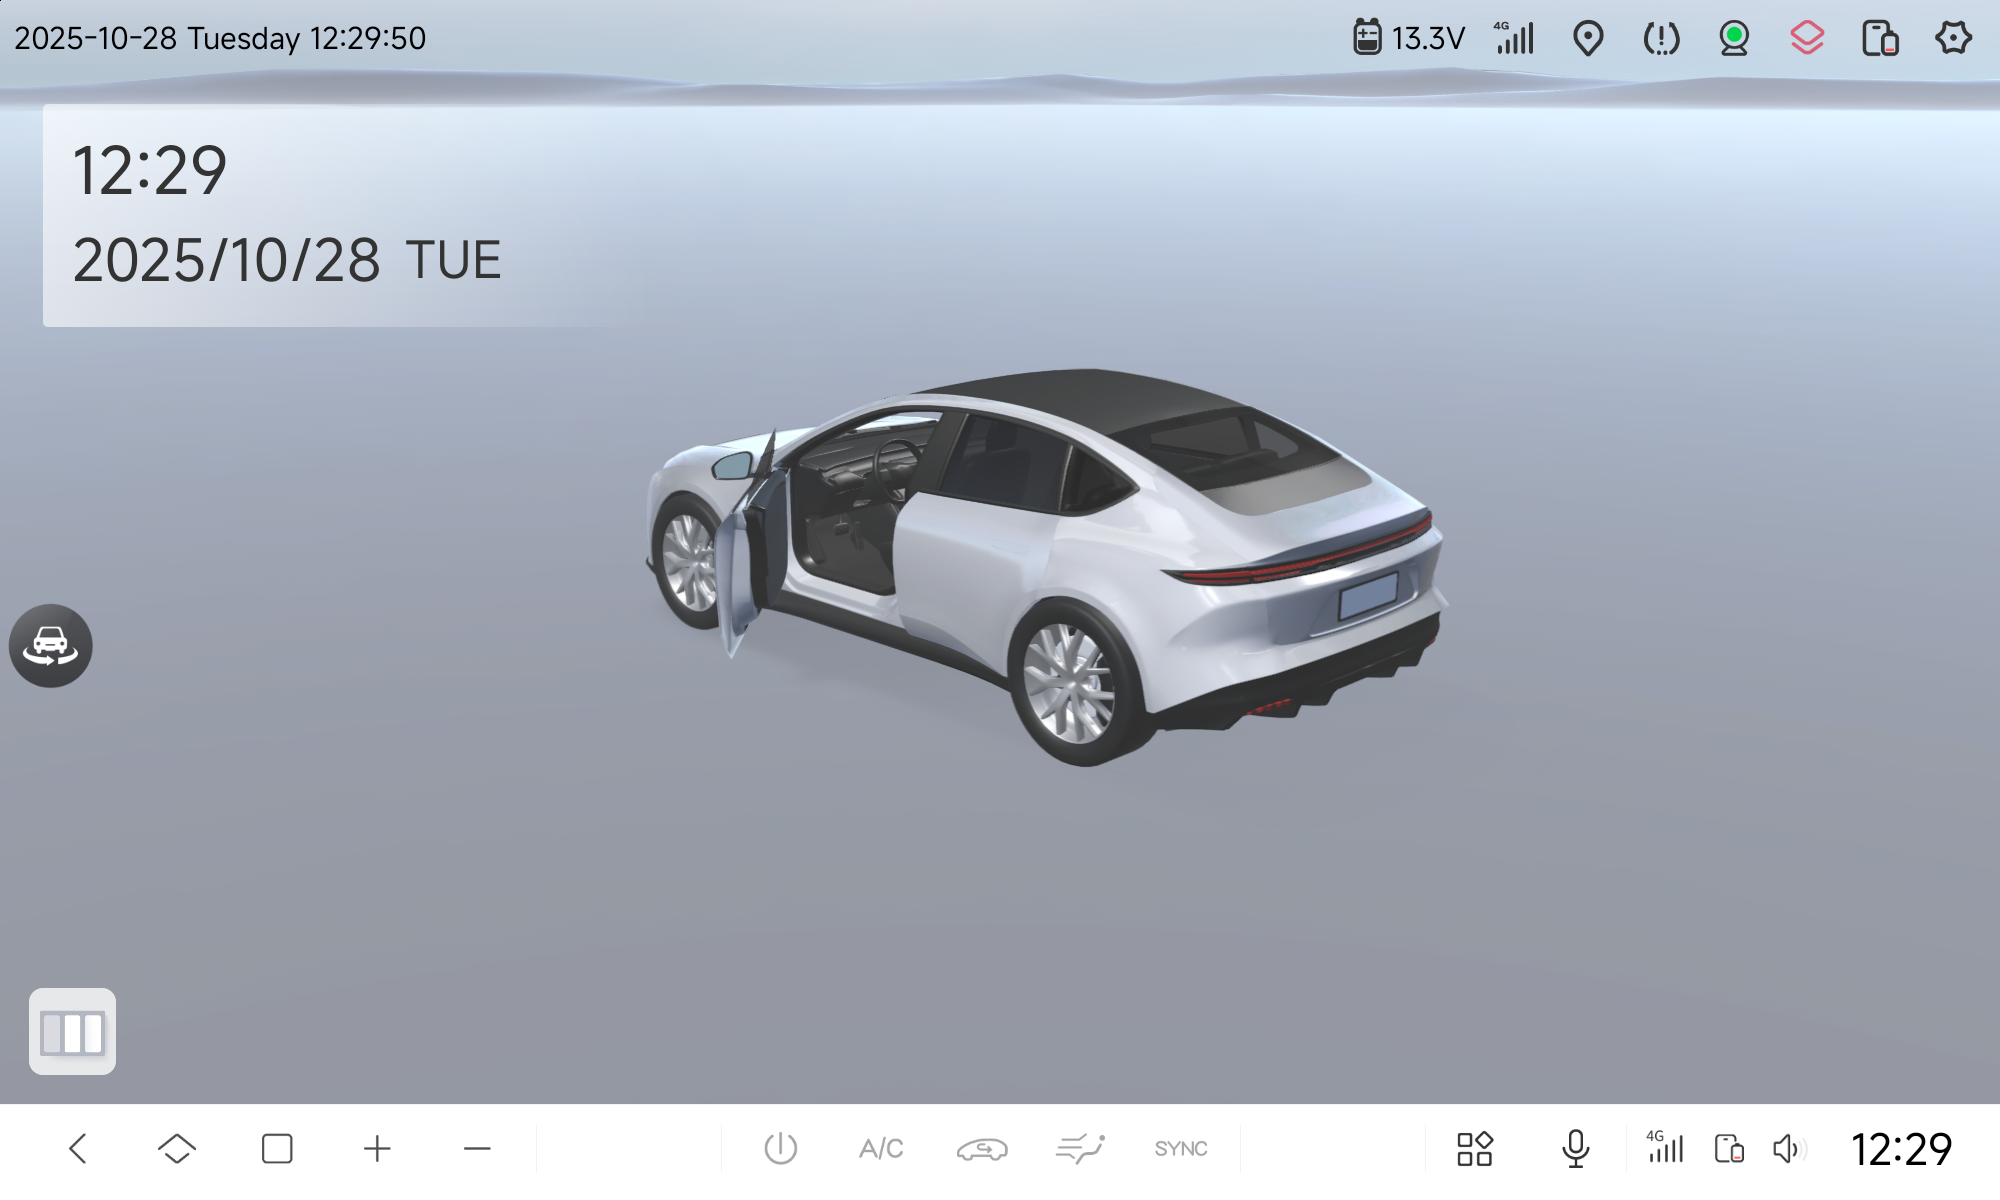Tap the home navigation button

point(177,1148)
